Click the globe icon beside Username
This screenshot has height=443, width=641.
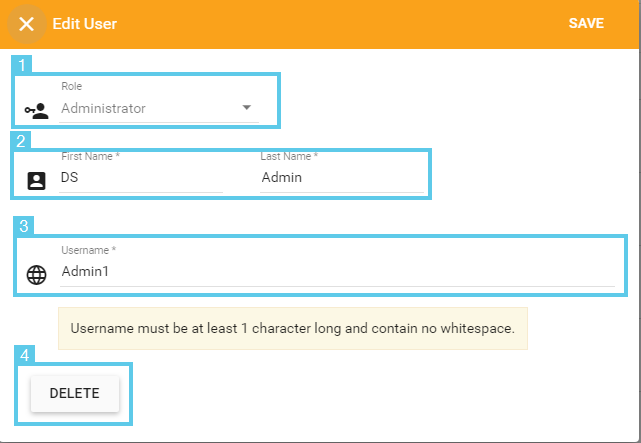coord(36,275)
